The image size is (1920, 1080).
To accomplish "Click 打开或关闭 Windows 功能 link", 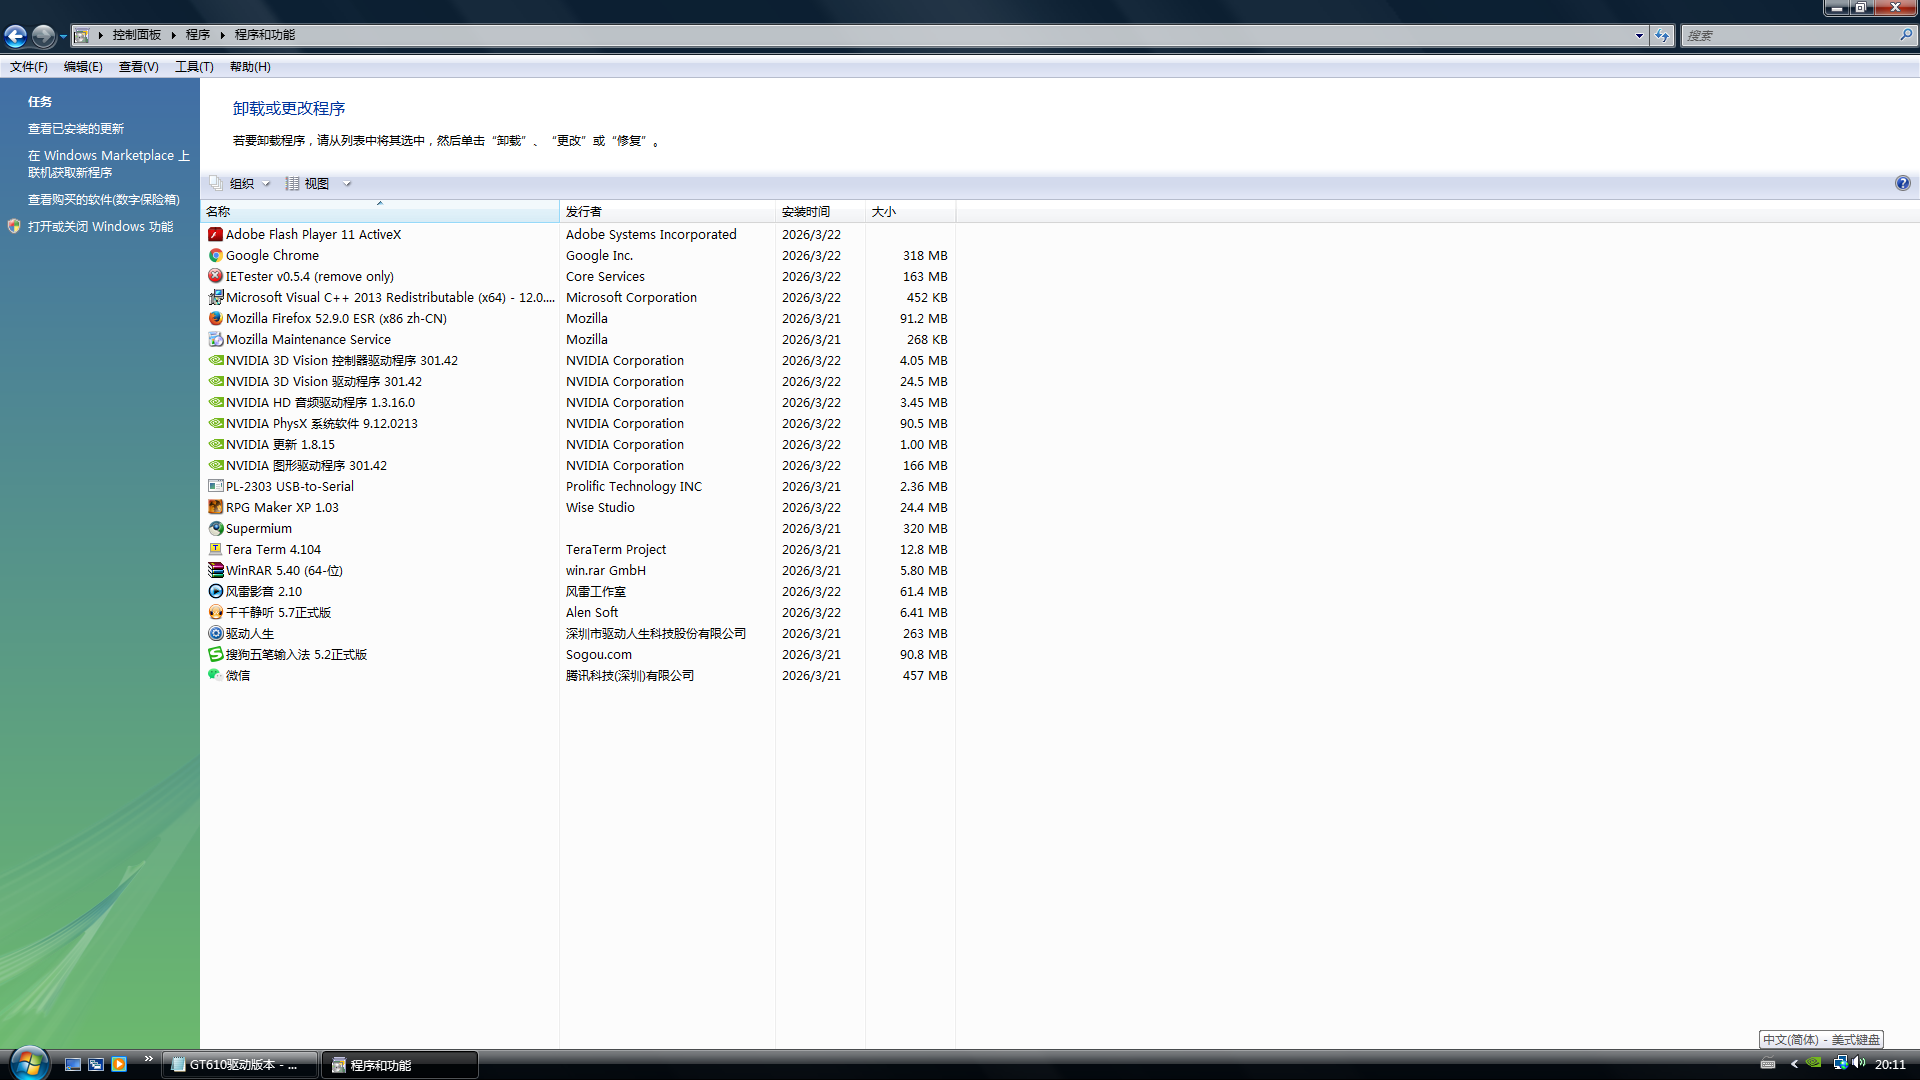I will (x=100, y=226).
